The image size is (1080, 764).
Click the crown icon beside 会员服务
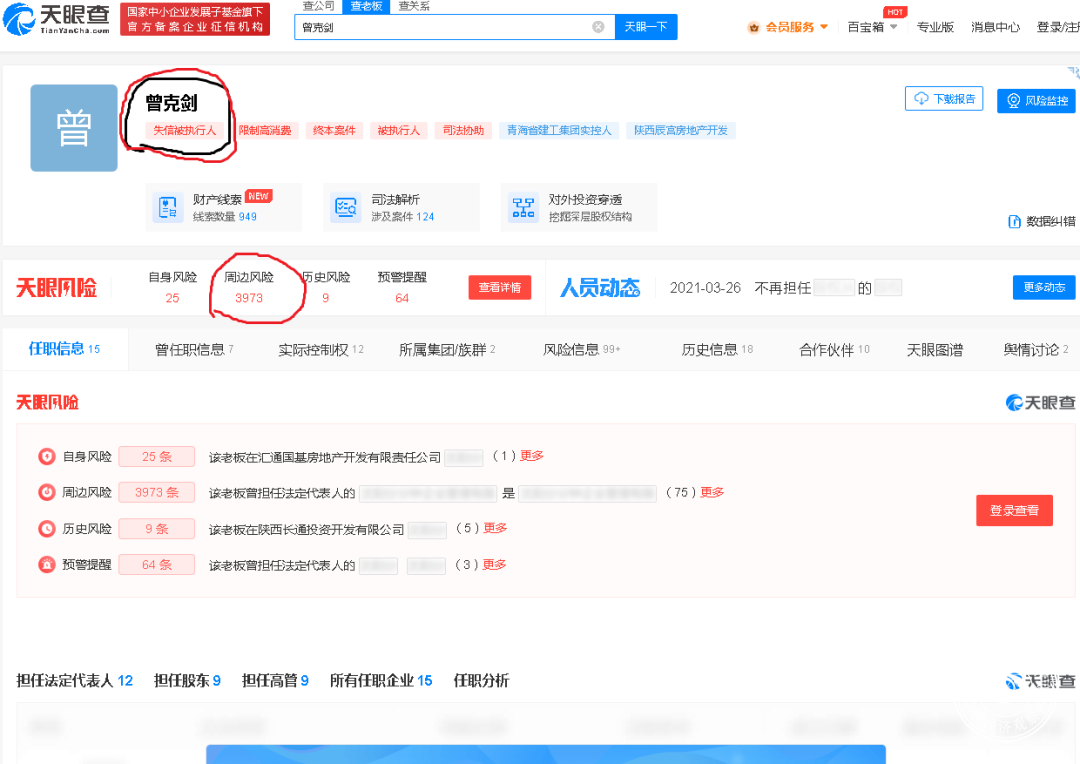click(x=754, y=28)
